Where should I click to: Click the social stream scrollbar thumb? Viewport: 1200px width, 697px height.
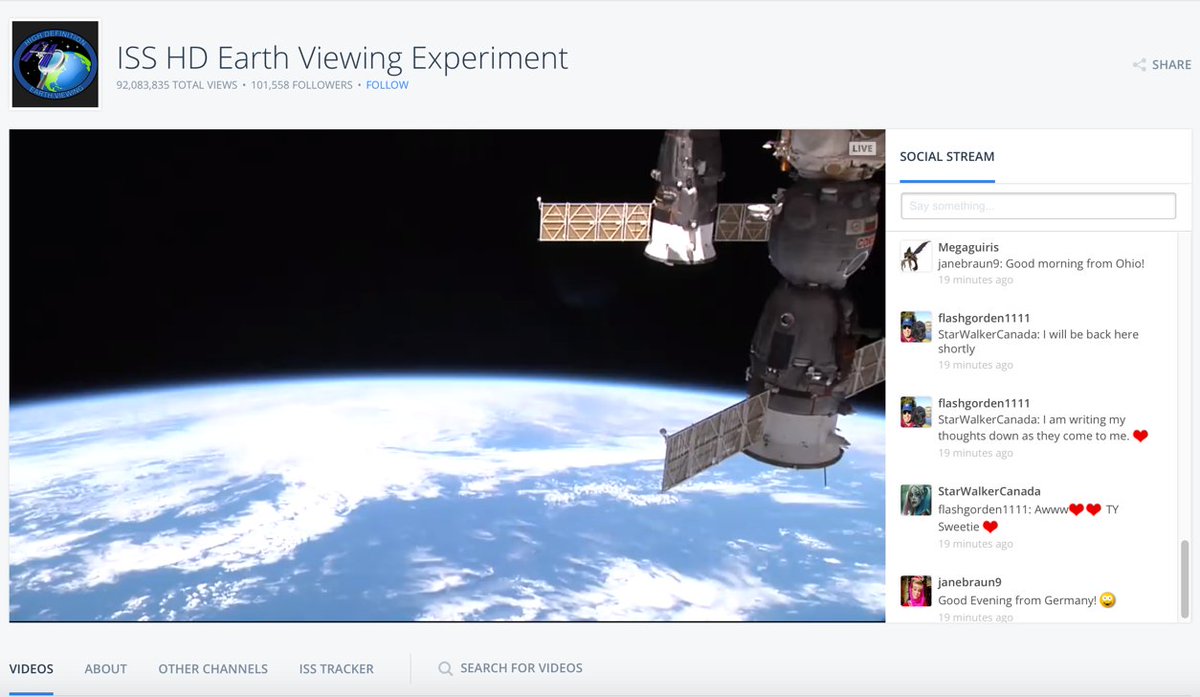(1185, 579)
